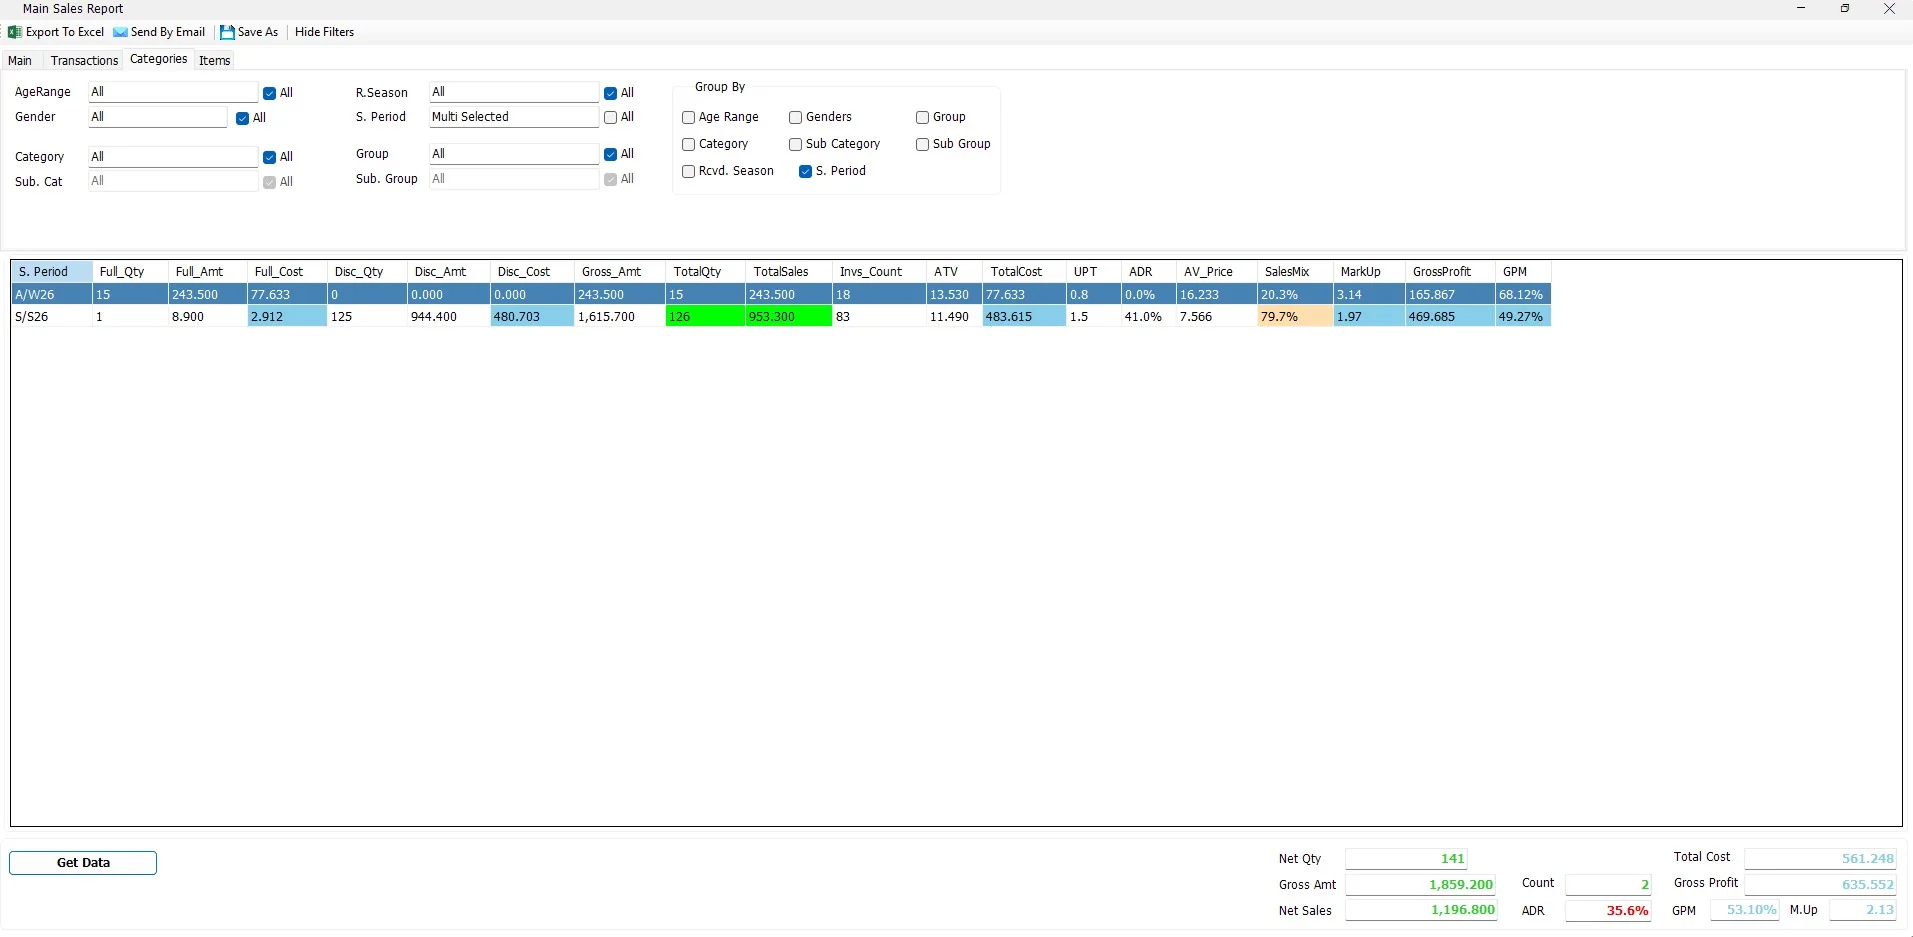Click the Gross Profit total field
1913x937 pixels.
(x=1820, y=884)
